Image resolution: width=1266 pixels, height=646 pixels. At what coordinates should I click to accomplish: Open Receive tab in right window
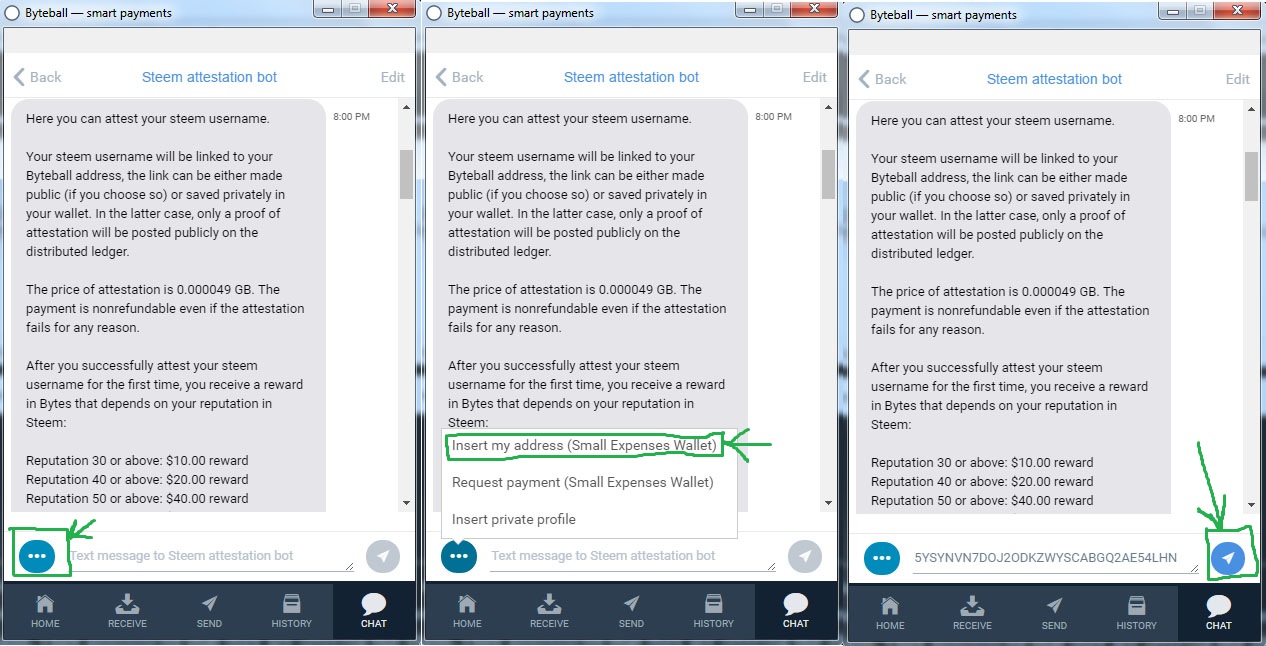click(x=972, y=613)
